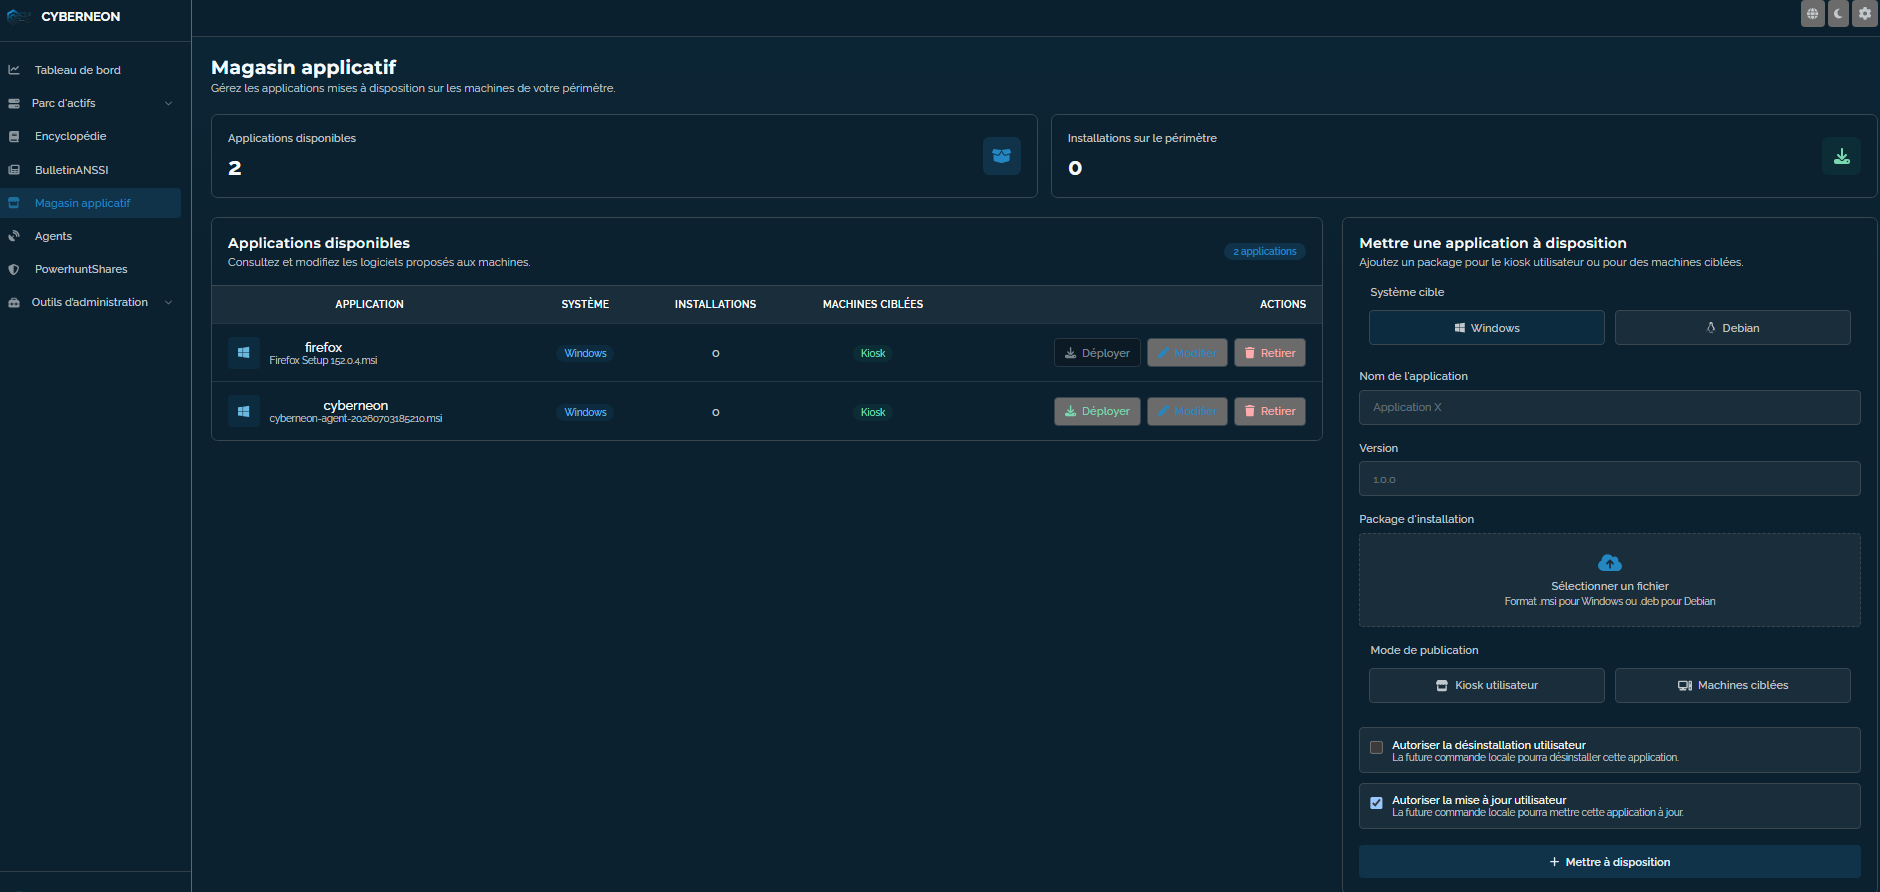Expand Outils d'administration chevron
Image resolution: width=1880 pixels, height=892 pixels.
click(168, 302)
